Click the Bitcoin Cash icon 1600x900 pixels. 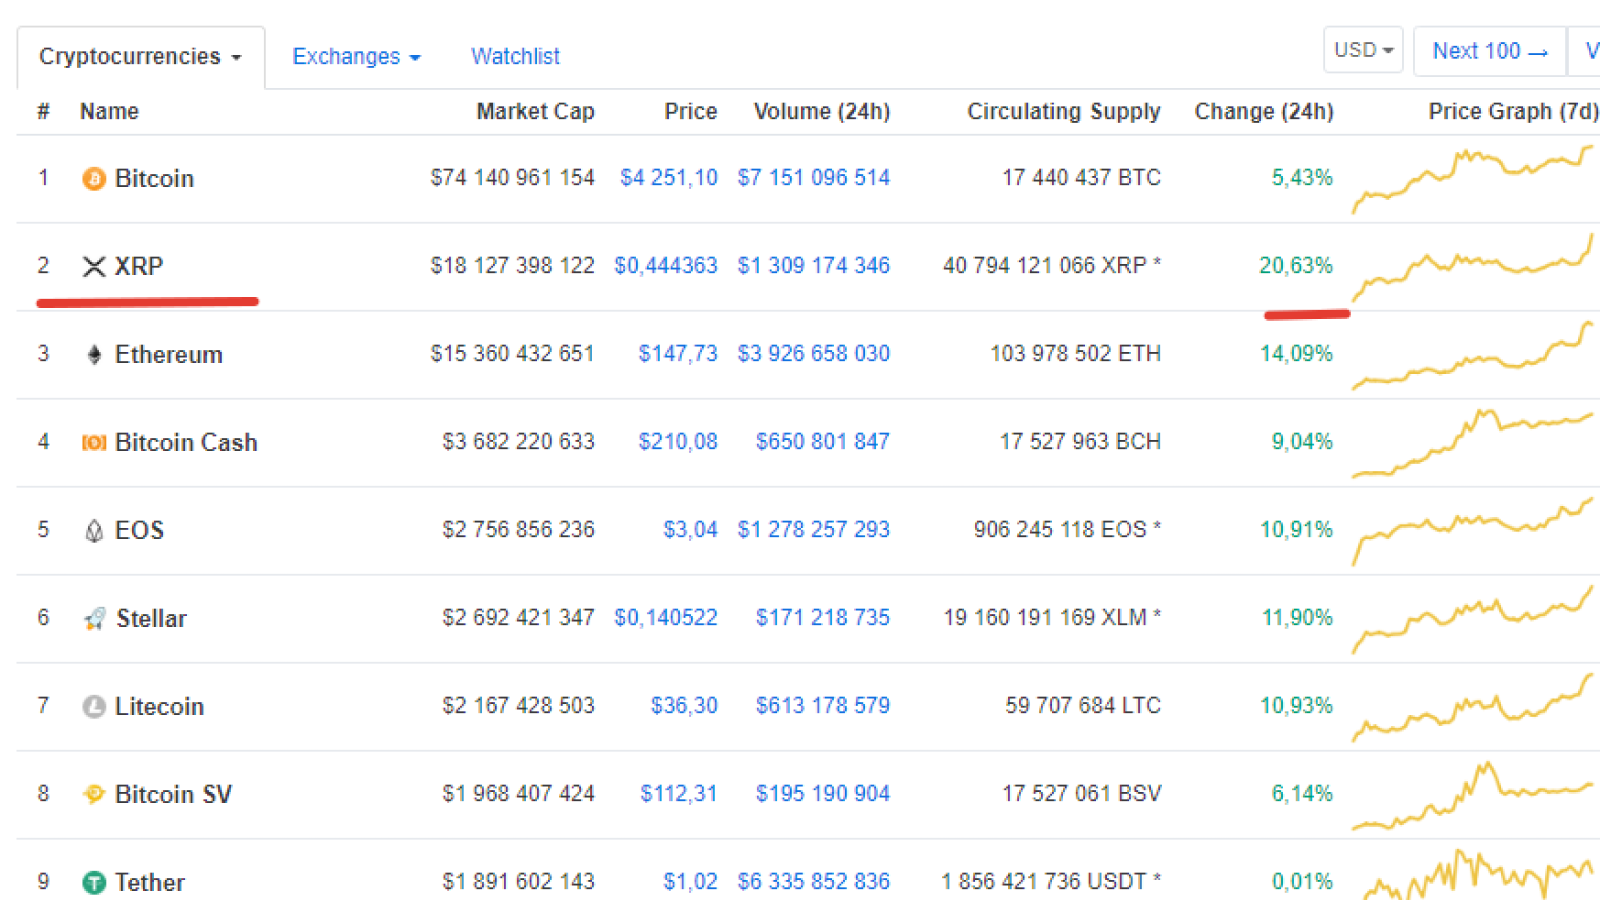[94, 443]
